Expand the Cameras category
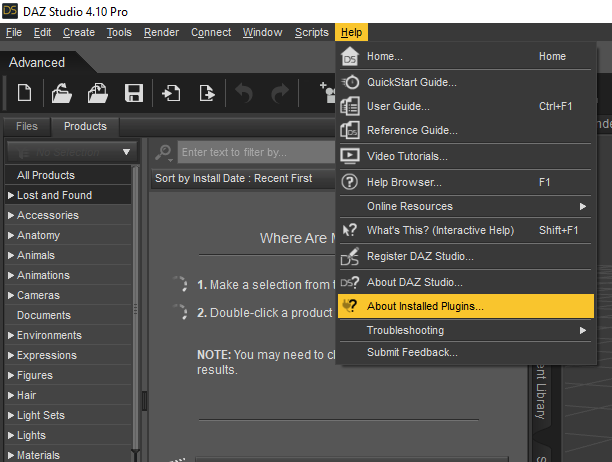The height and width of the screenshot is (462, 612). click(11, 295)
